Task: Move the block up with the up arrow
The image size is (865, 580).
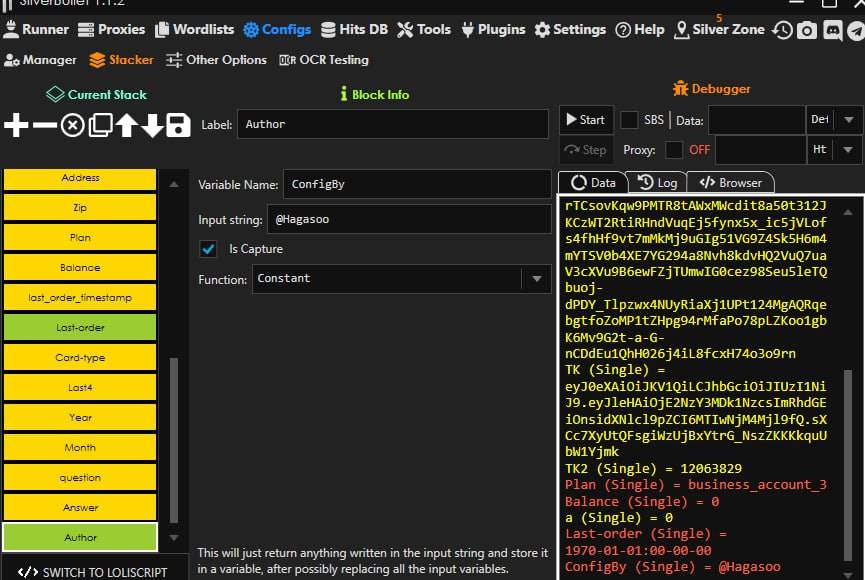Action: point(126,125)
